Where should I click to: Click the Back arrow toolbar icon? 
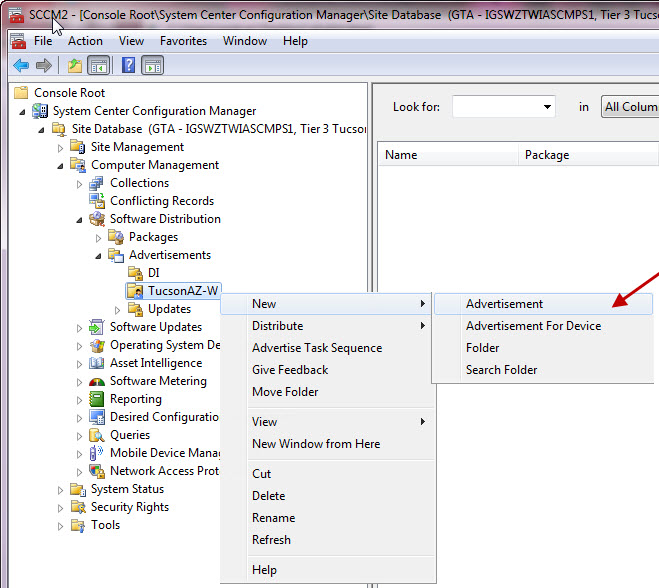pos(21,66)
